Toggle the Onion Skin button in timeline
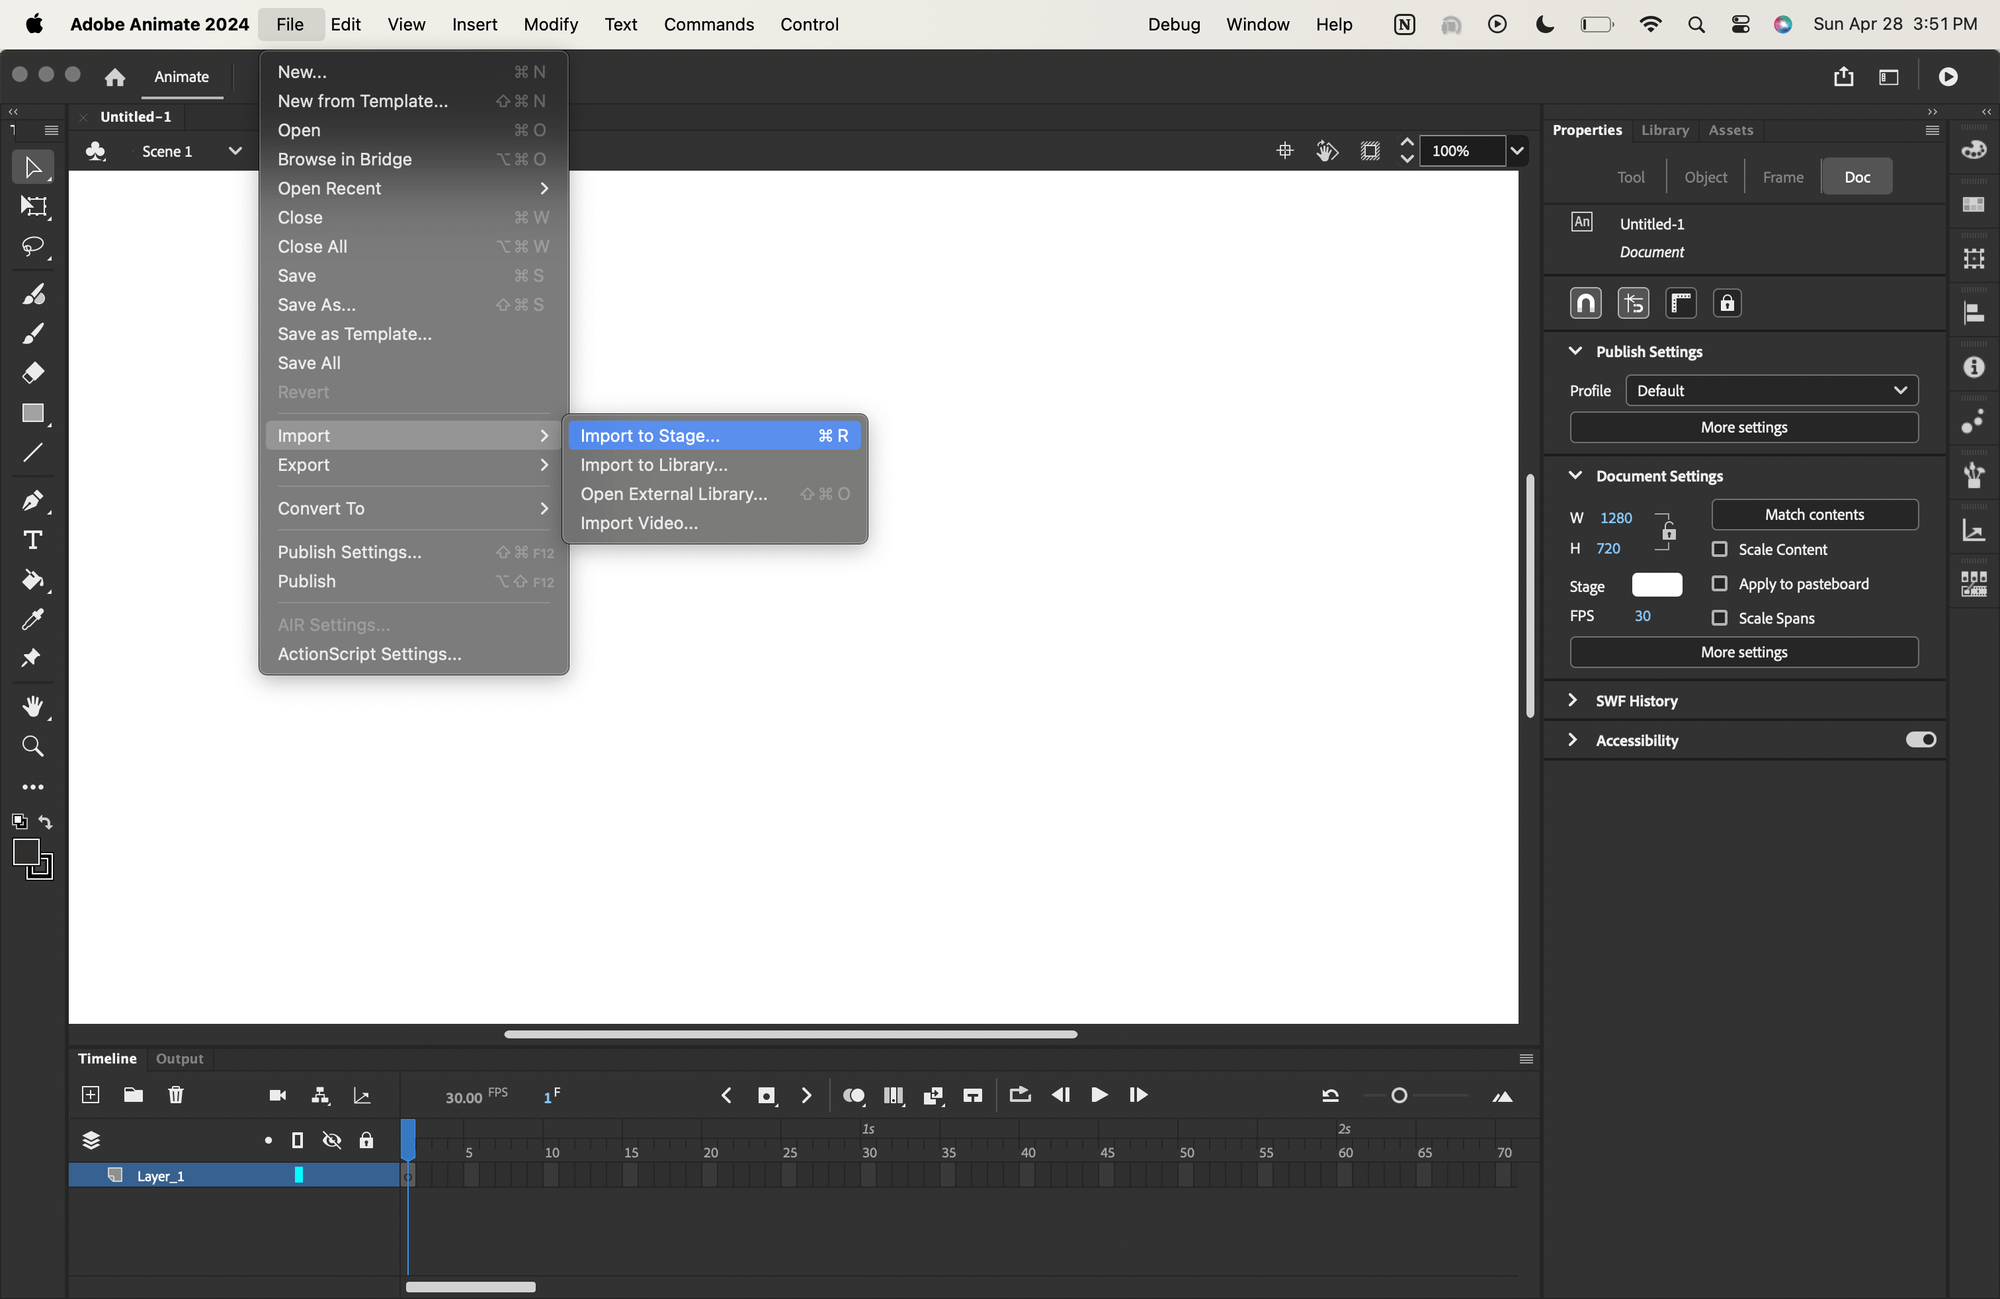The image size is (2000, 1299). [853, 1095]
